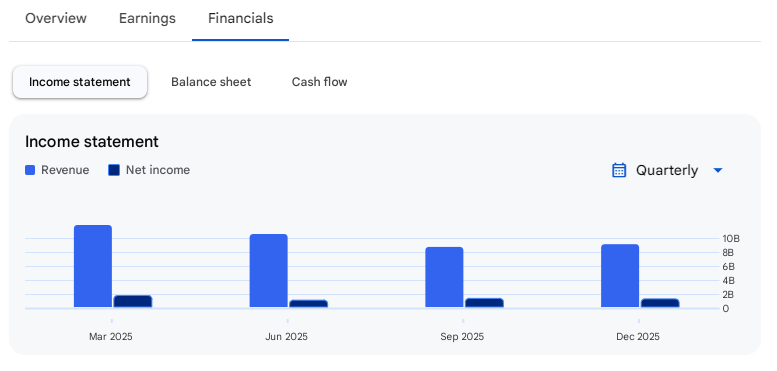Click the 10B y-axis value

pyautogui.click(x=731, y=239)
